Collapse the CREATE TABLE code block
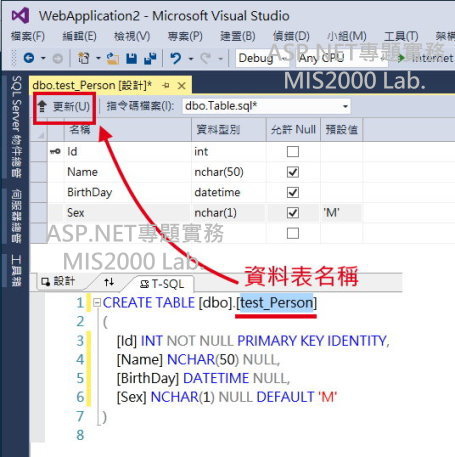Viewport: 455px width, 457px height. [97, 303]
